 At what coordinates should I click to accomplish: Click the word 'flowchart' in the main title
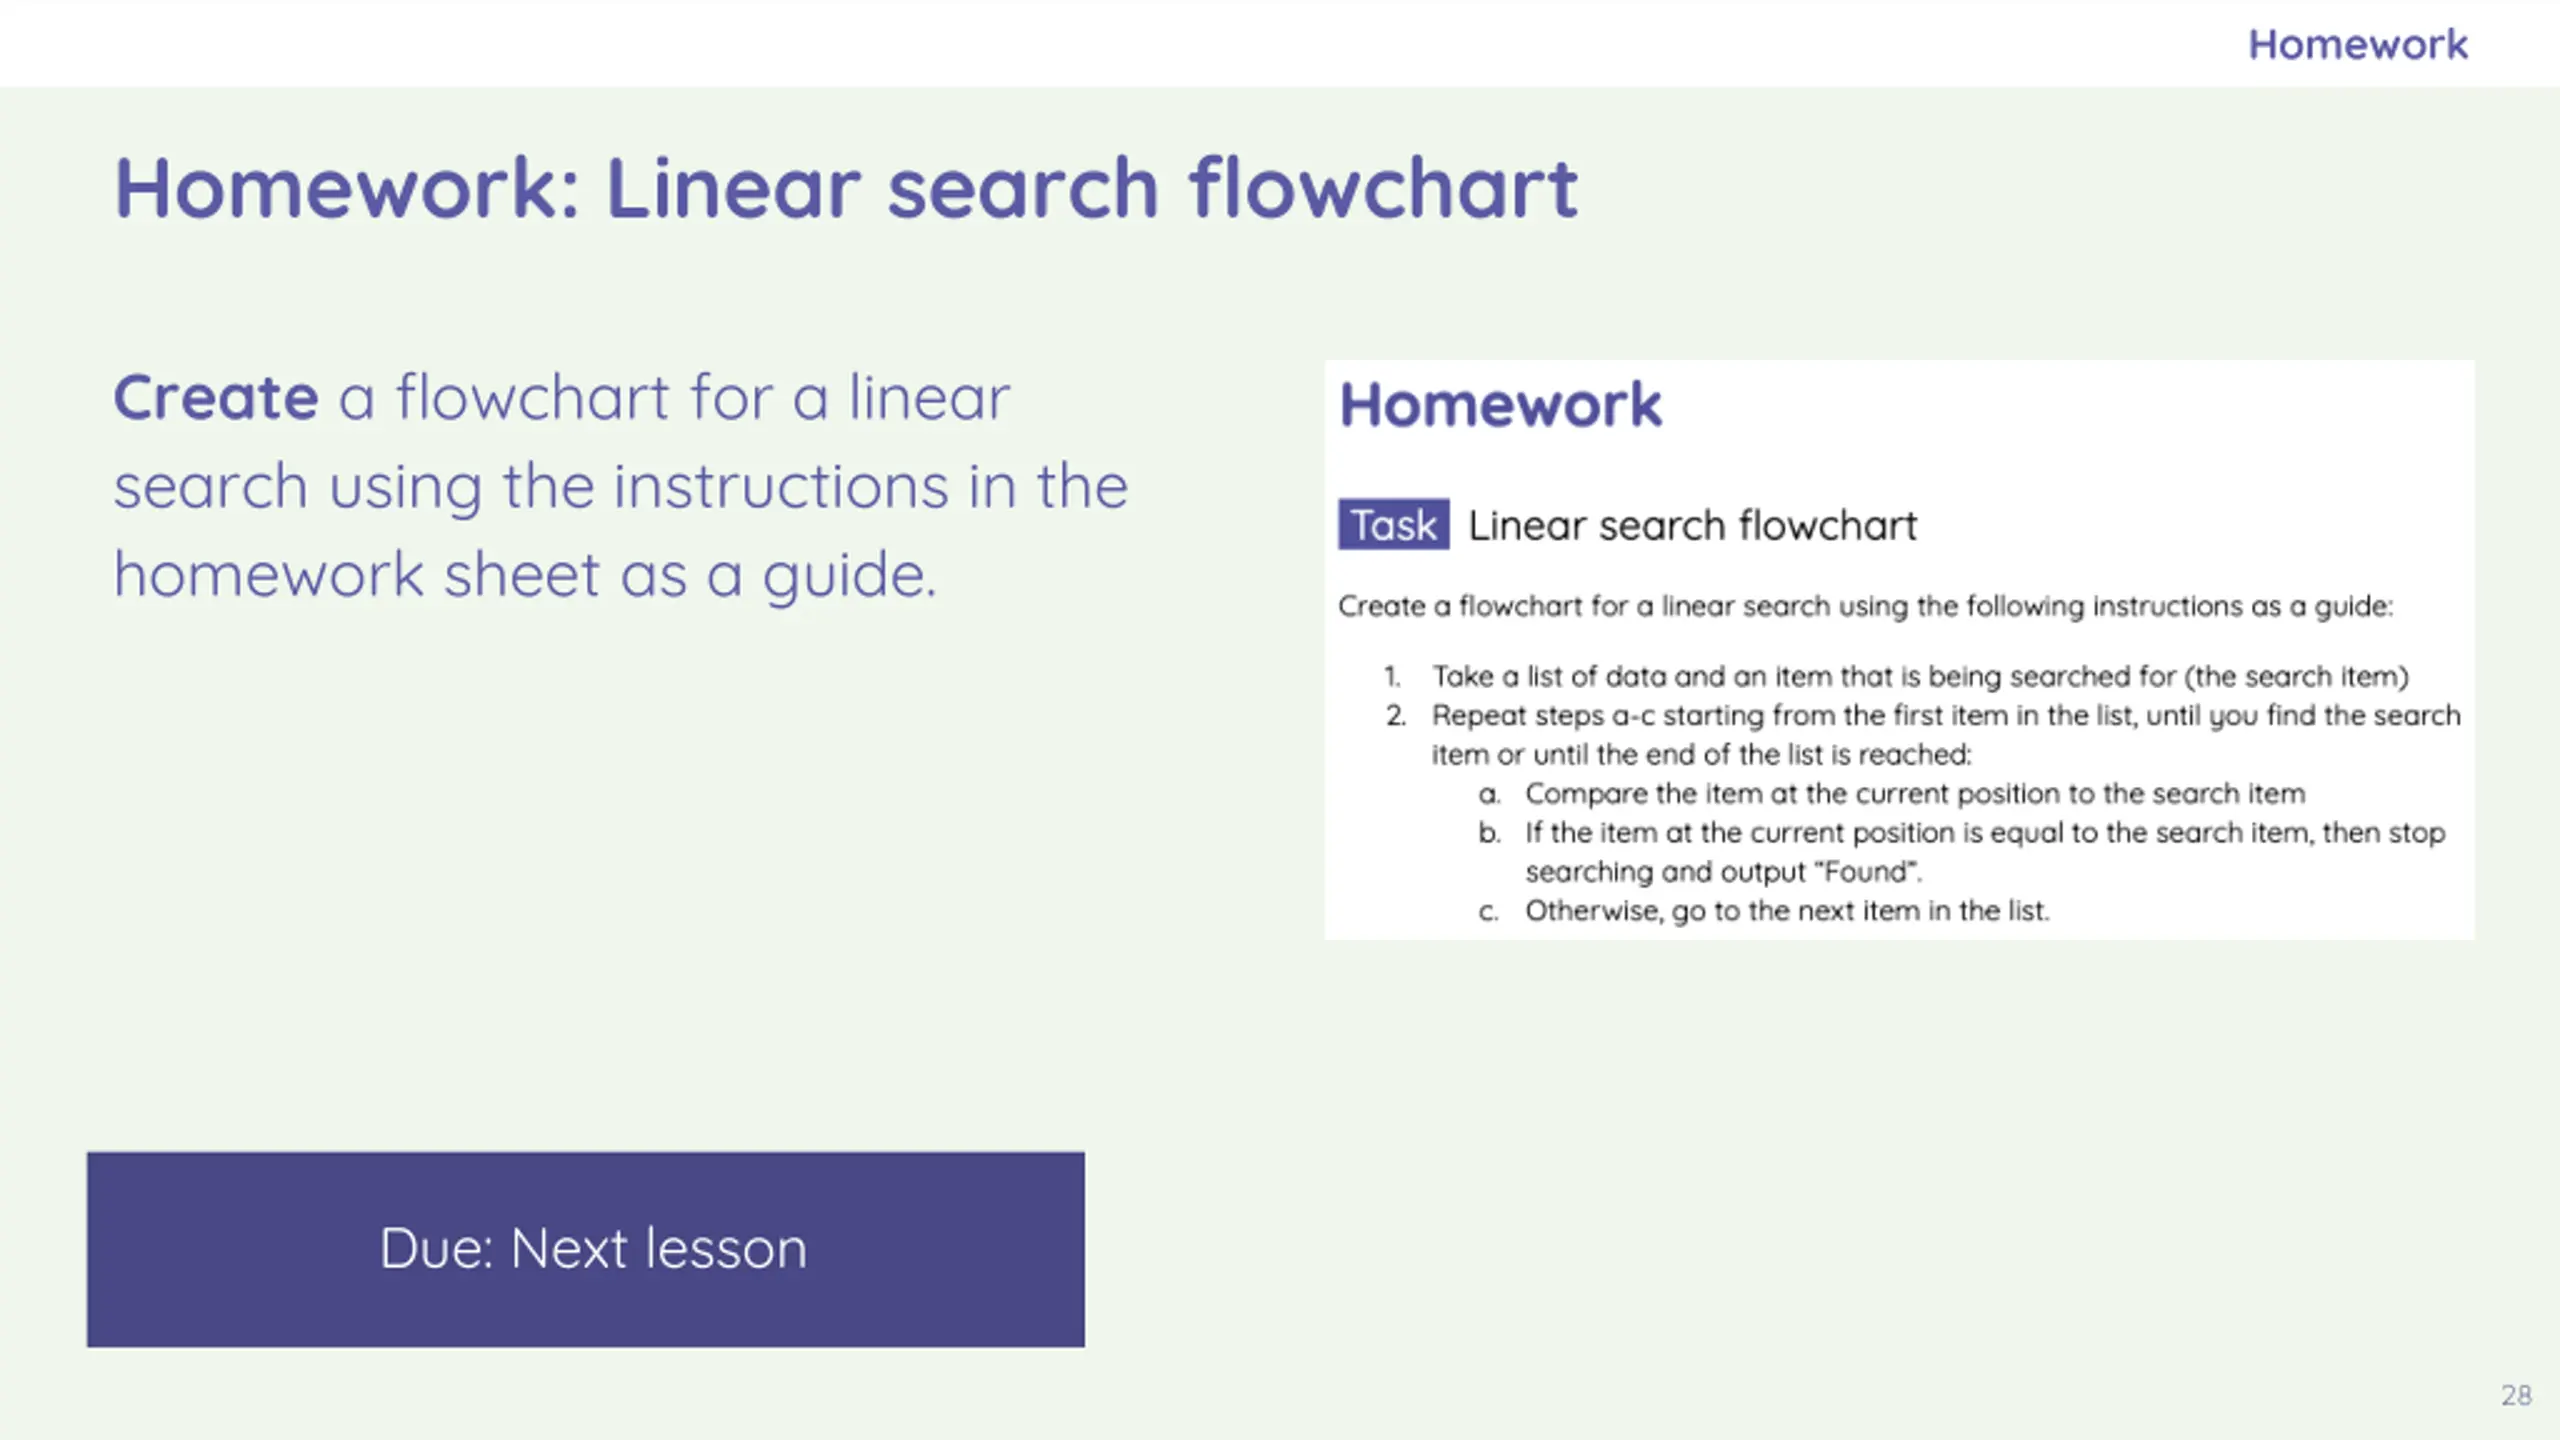1383,187
